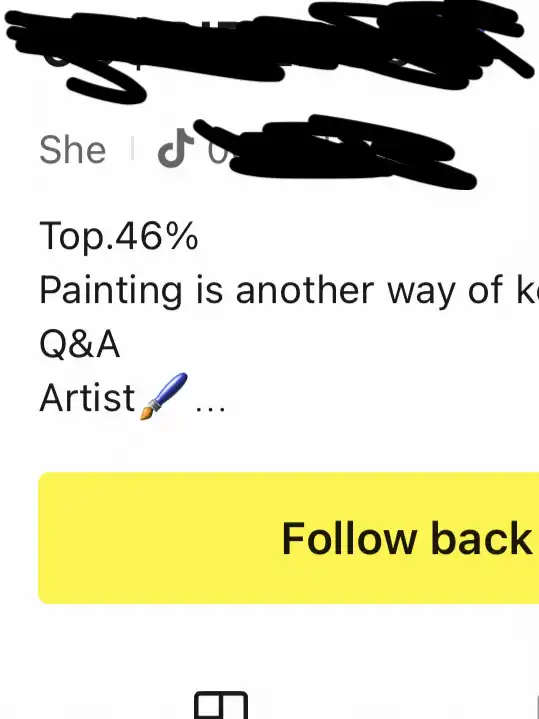Tap the TikTok logo icon
The width and height of the screenshot is (539, 719).
coord(175,148)
